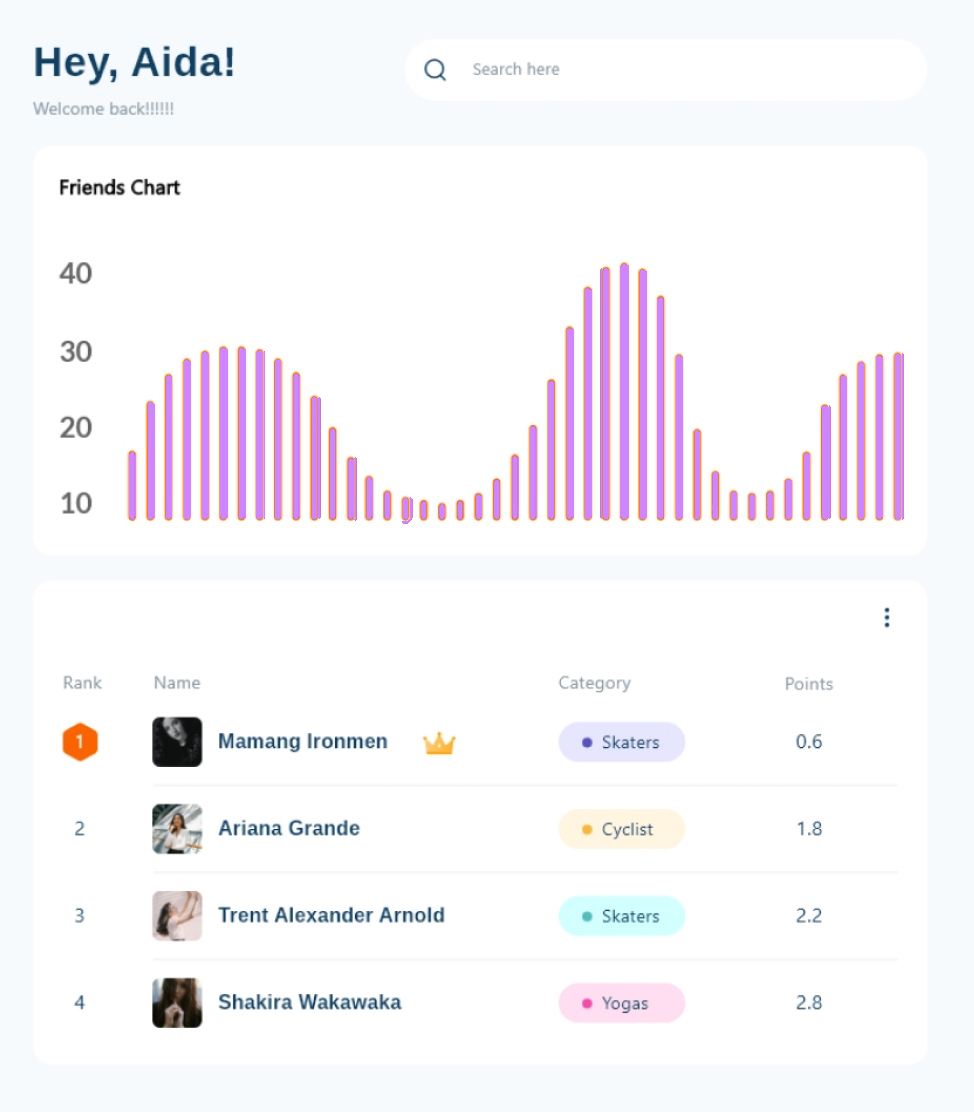Click Trent Alexander Arnold's avatar
Viewport: 974px width, 1112px height.
click(x=177, y=916)
